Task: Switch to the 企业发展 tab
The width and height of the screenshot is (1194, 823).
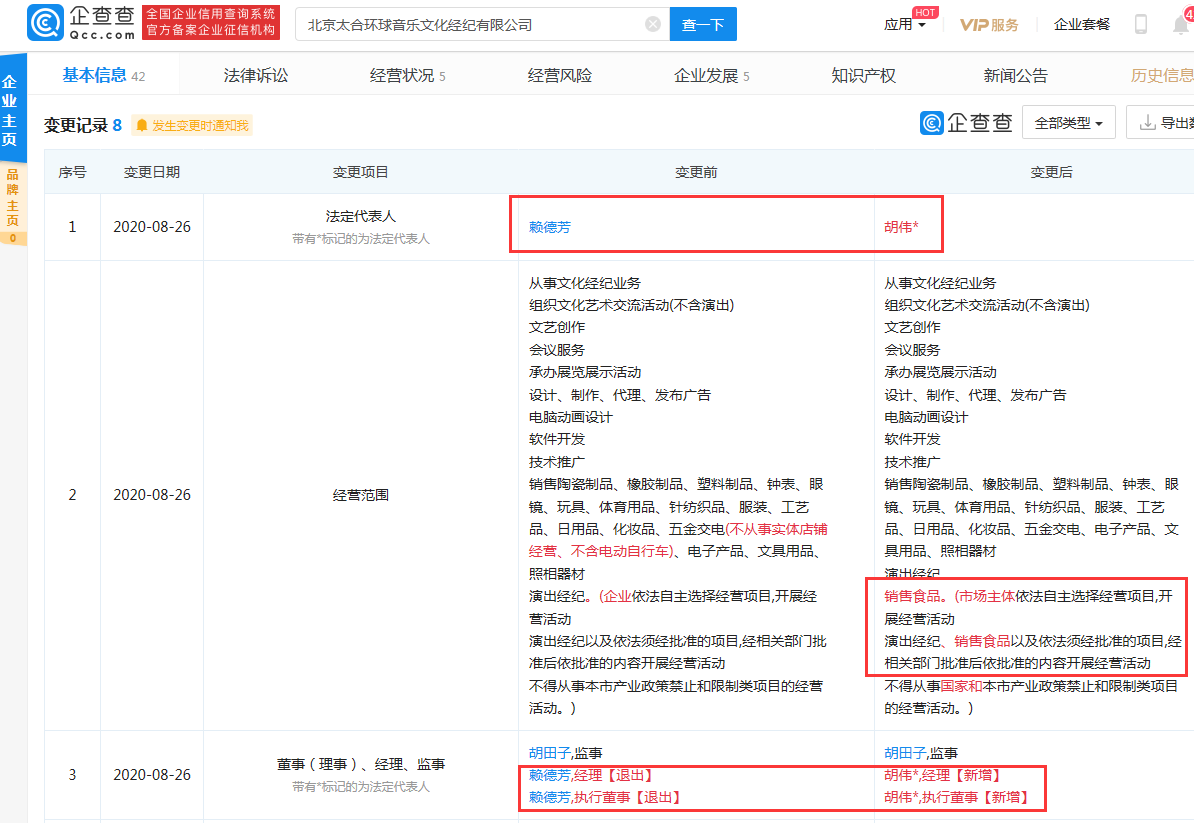Action: coord(711,75)
